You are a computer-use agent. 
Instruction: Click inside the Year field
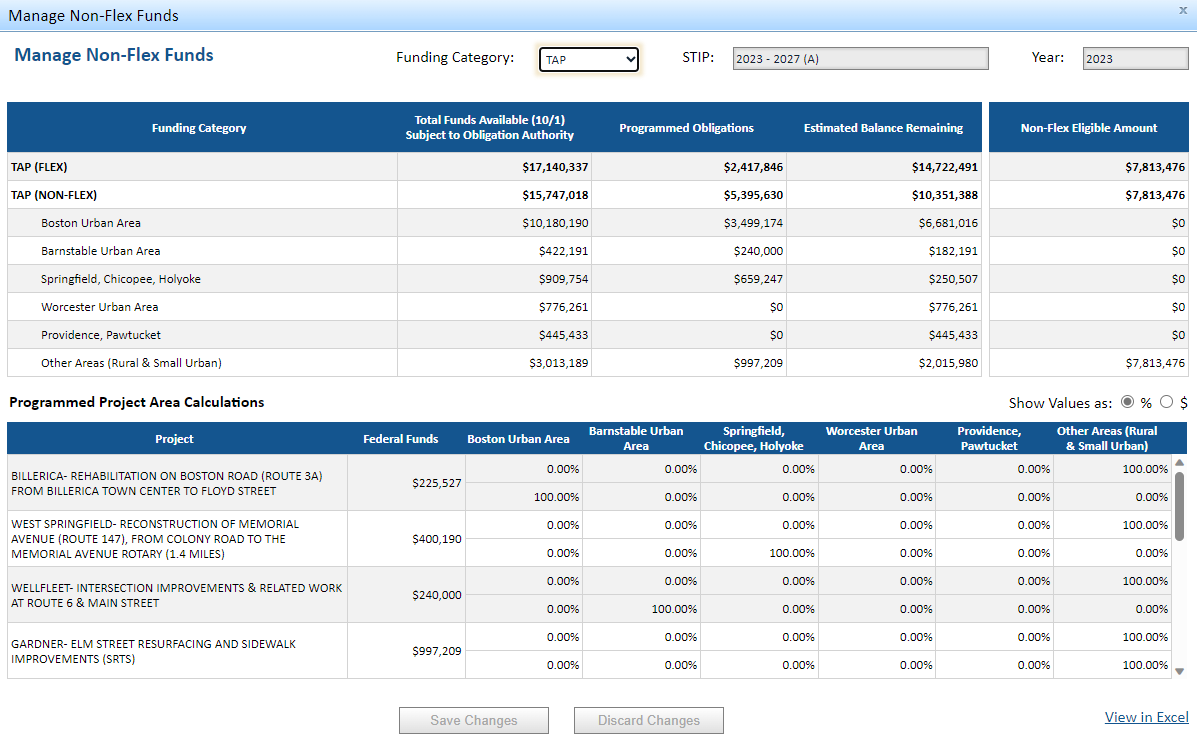[1135, 58]
